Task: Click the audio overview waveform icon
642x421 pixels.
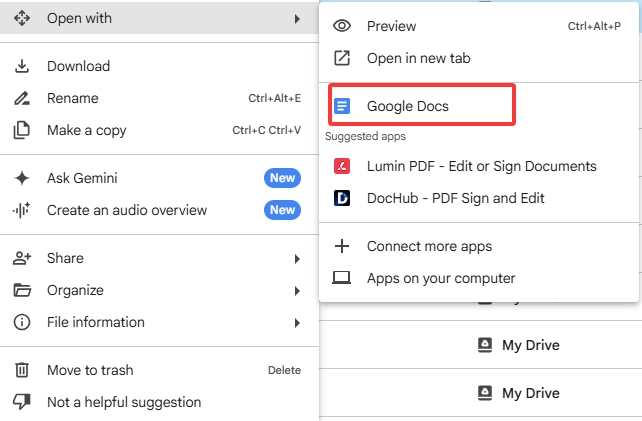Action: click(x=22, y=210)
